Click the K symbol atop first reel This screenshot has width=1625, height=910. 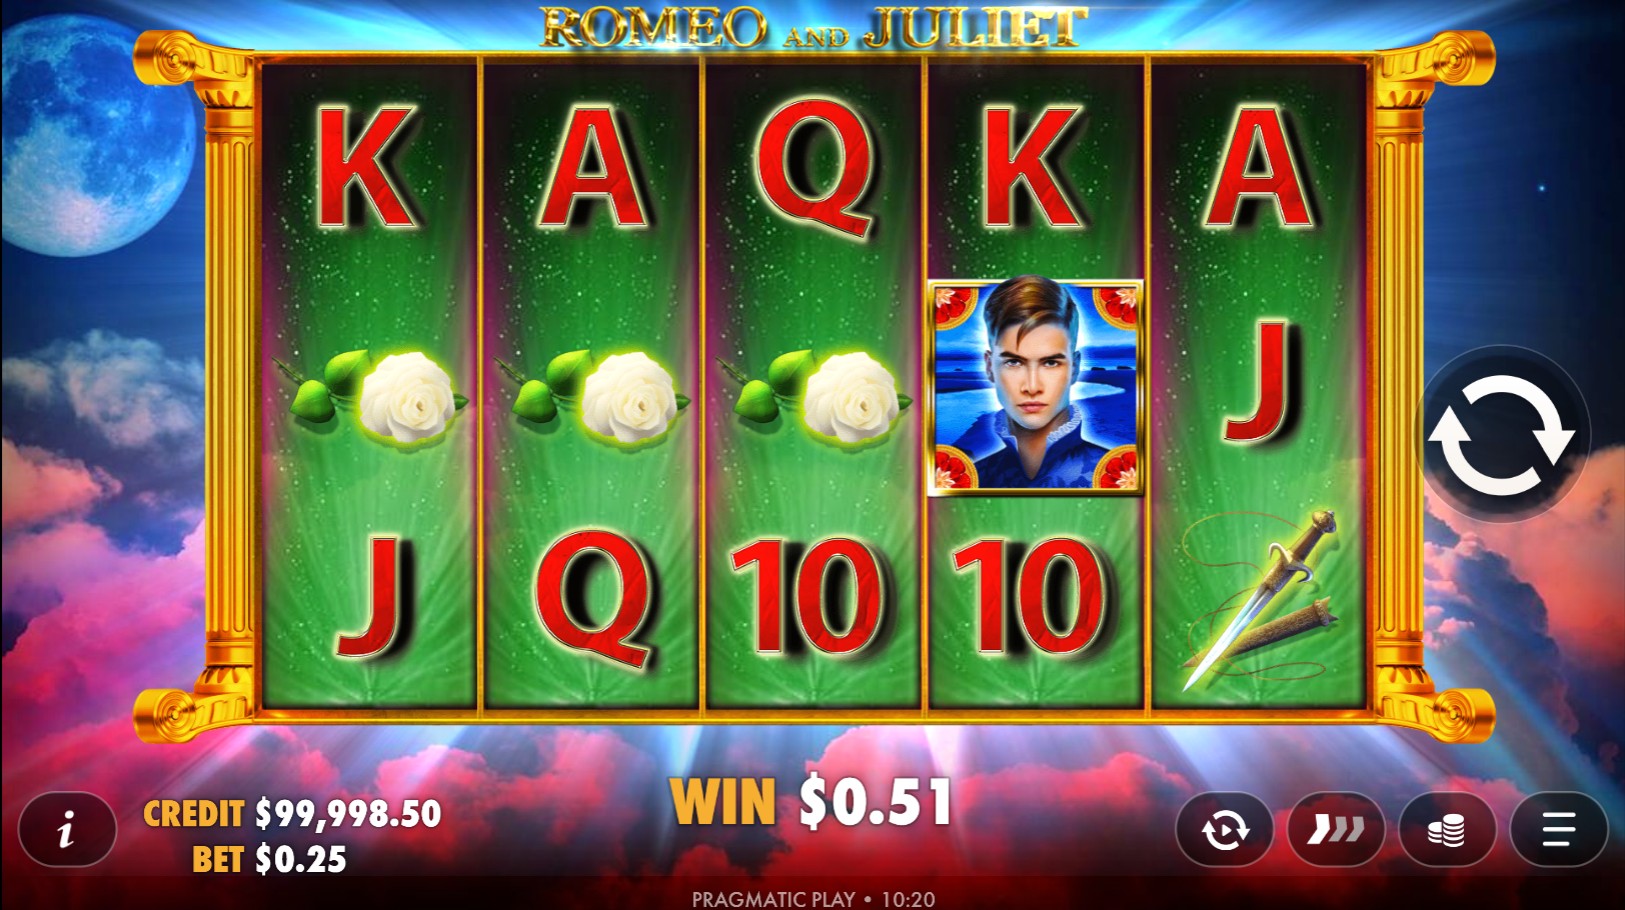click(x=366, y=168)
